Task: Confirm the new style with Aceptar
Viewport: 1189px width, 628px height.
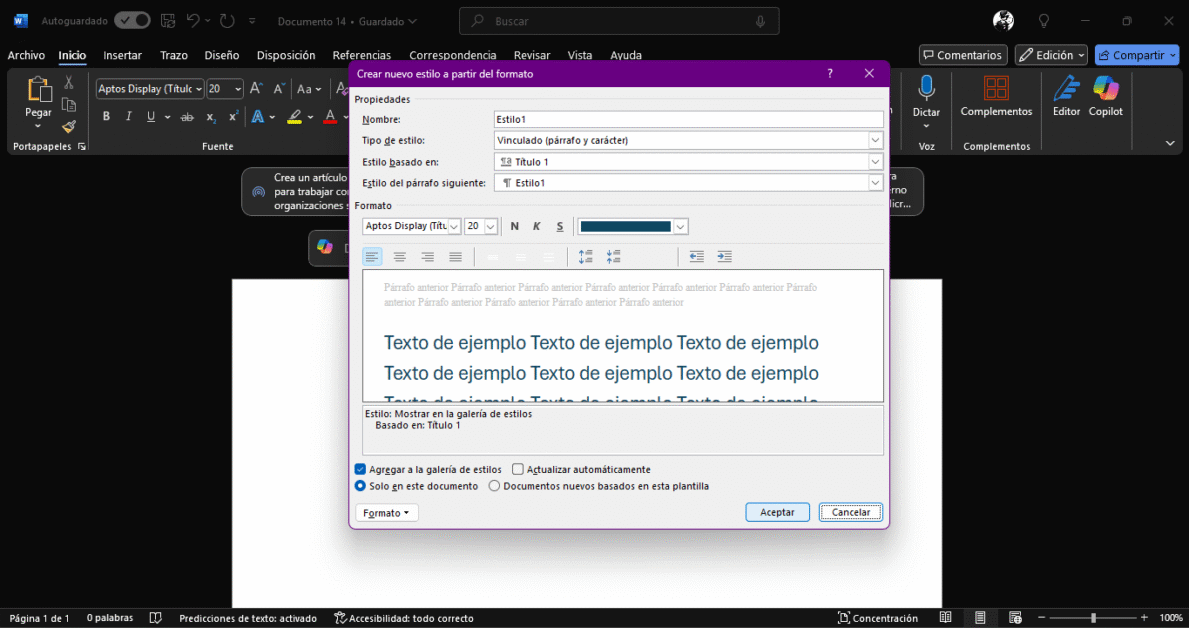Action: click(777, 511)
